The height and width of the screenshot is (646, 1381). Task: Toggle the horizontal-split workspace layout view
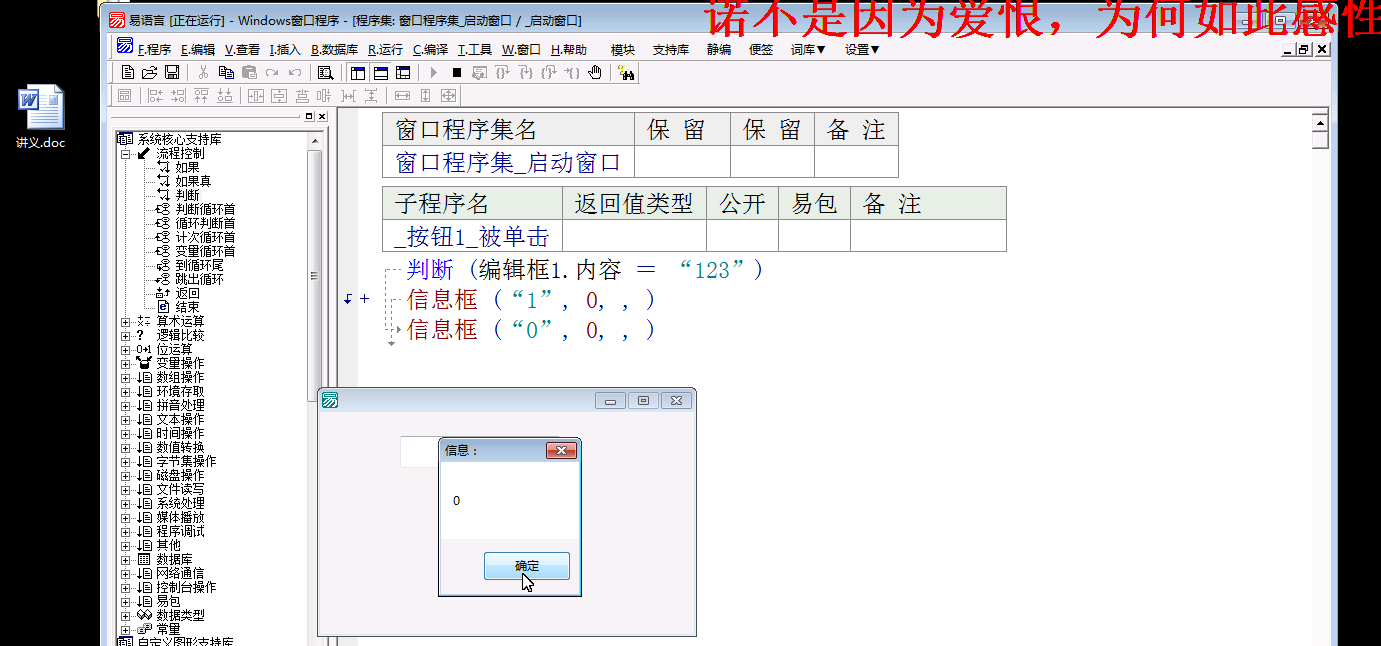380,72
